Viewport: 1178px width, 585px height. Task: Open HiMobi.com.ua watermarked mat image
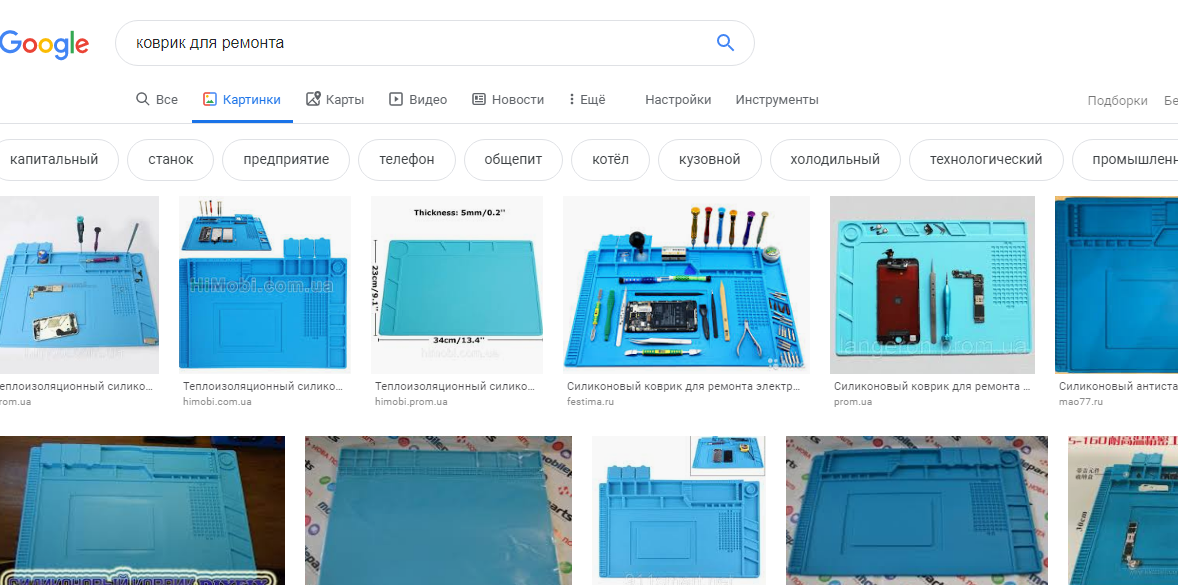265,285
